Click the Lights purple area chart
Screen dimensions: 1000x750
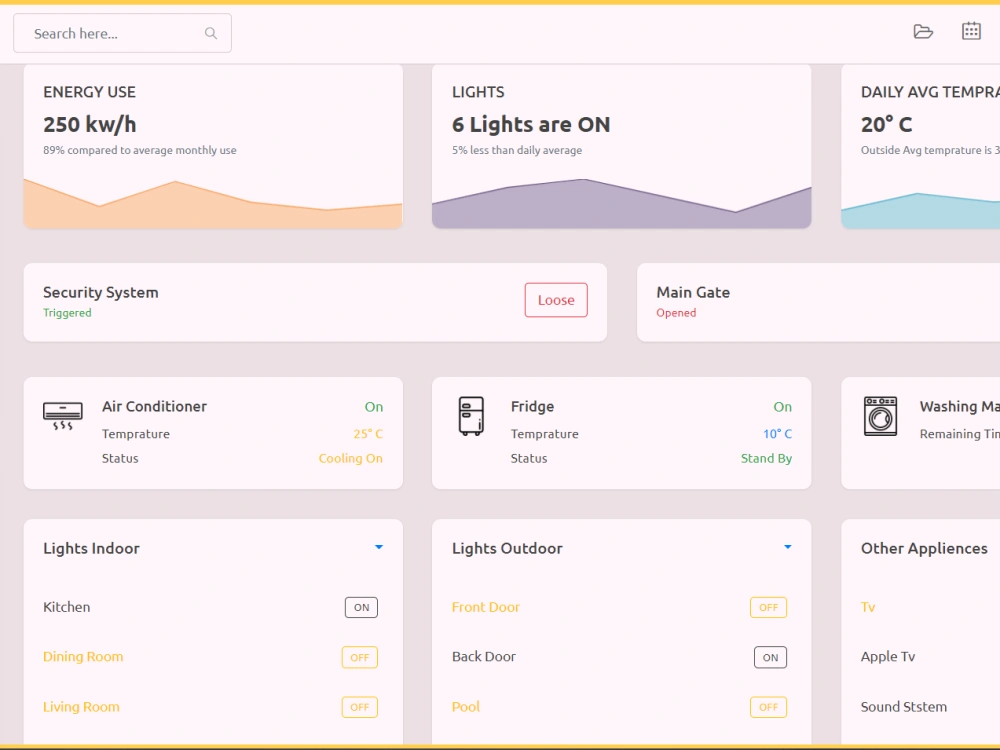click(x=622, y=203)
